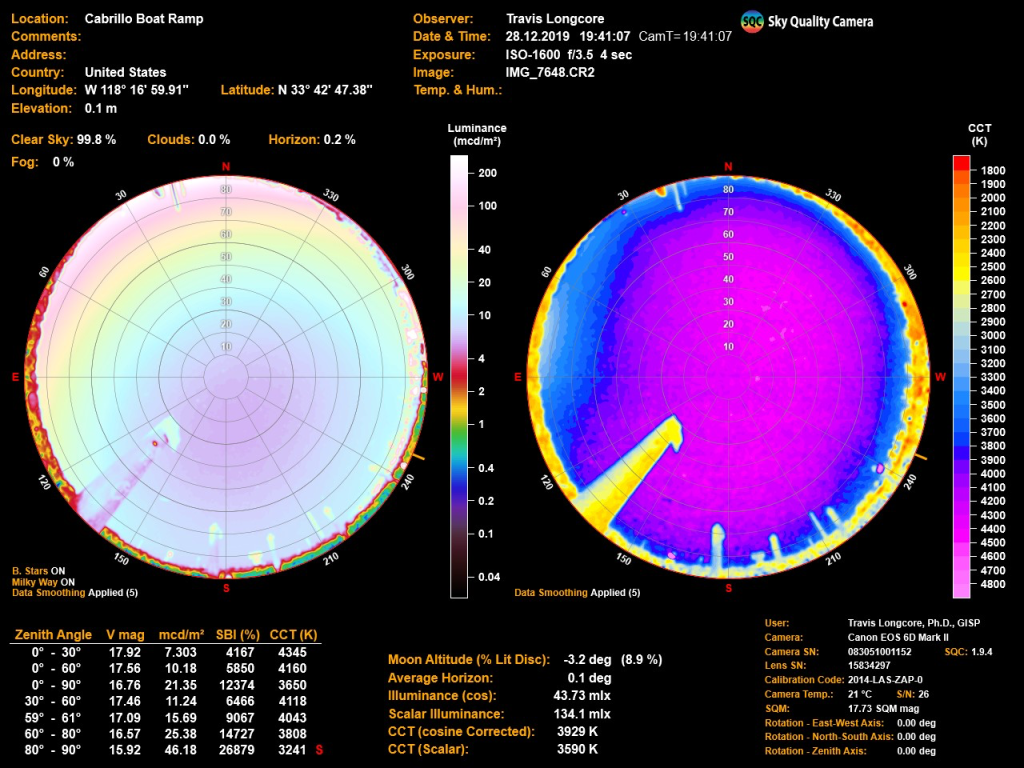The height and width of the screenshot is (768, 1024).
Task: Toggle Data Smoothing under the CCT map
Action: [x=577, y=593]
